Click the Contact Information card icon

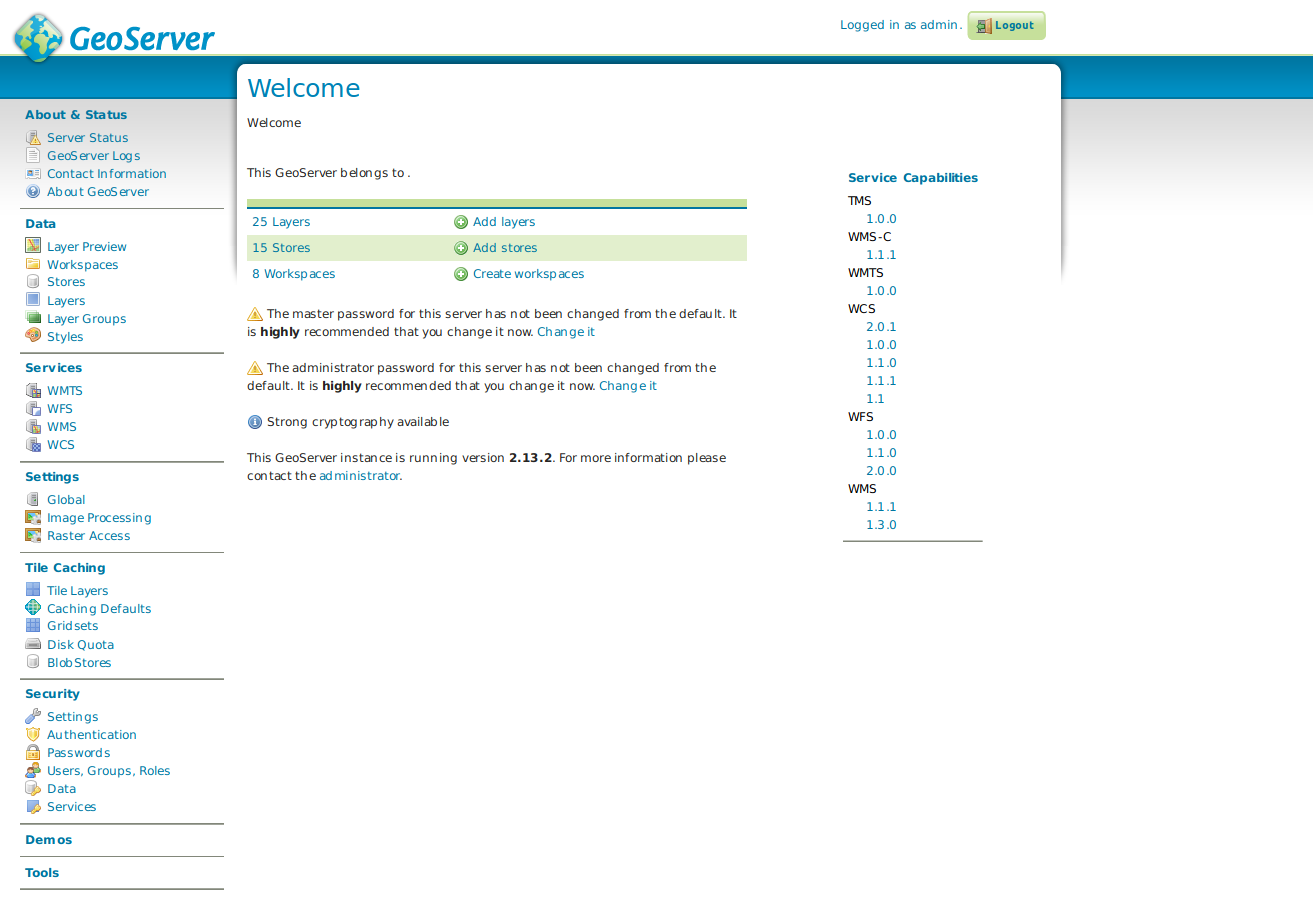coord(33,174)
